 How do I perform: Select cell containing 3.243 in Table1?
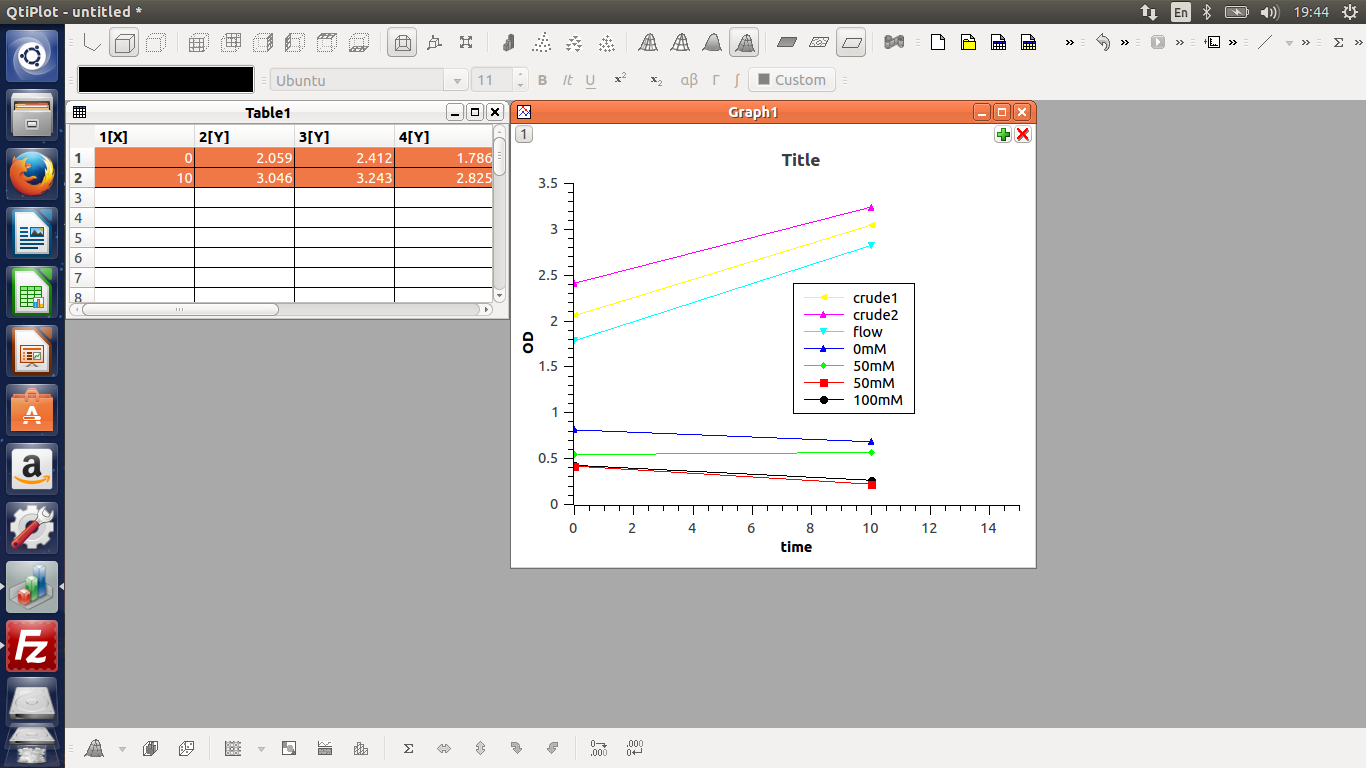pyautogui.click(x=344, y=178)
